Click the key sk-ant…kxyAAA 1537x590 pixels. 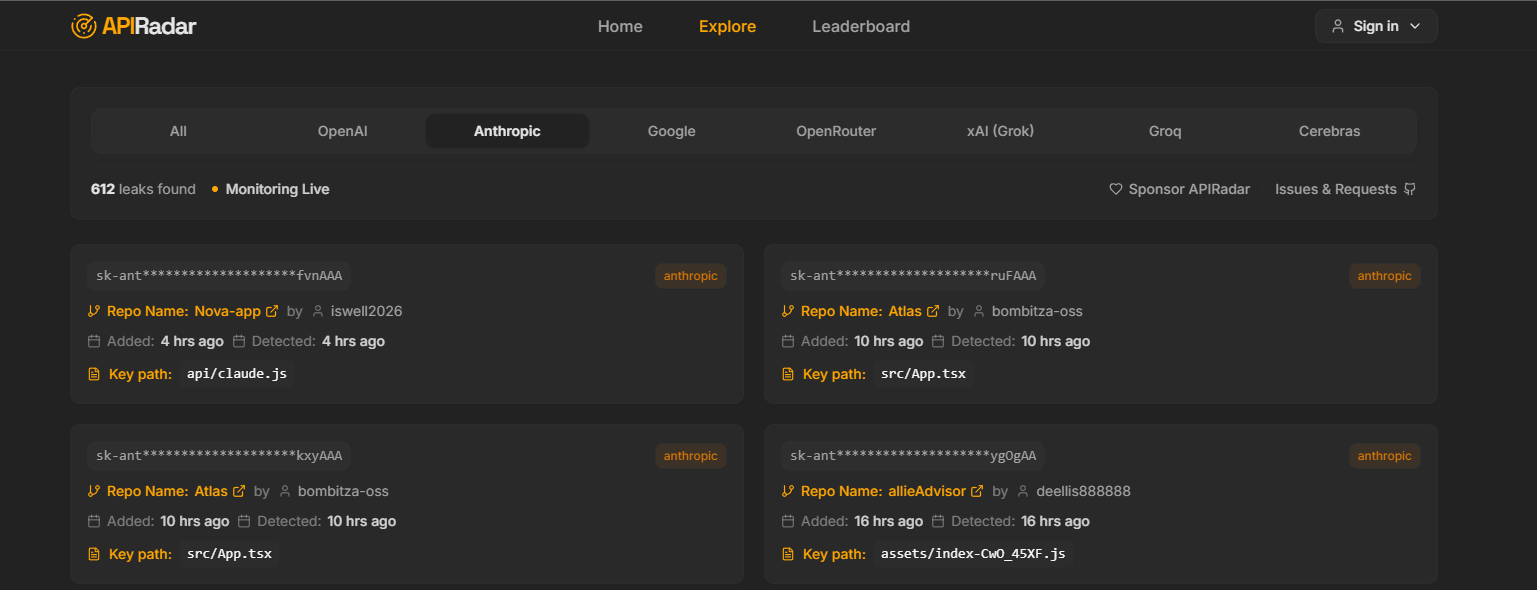(219, 456)
